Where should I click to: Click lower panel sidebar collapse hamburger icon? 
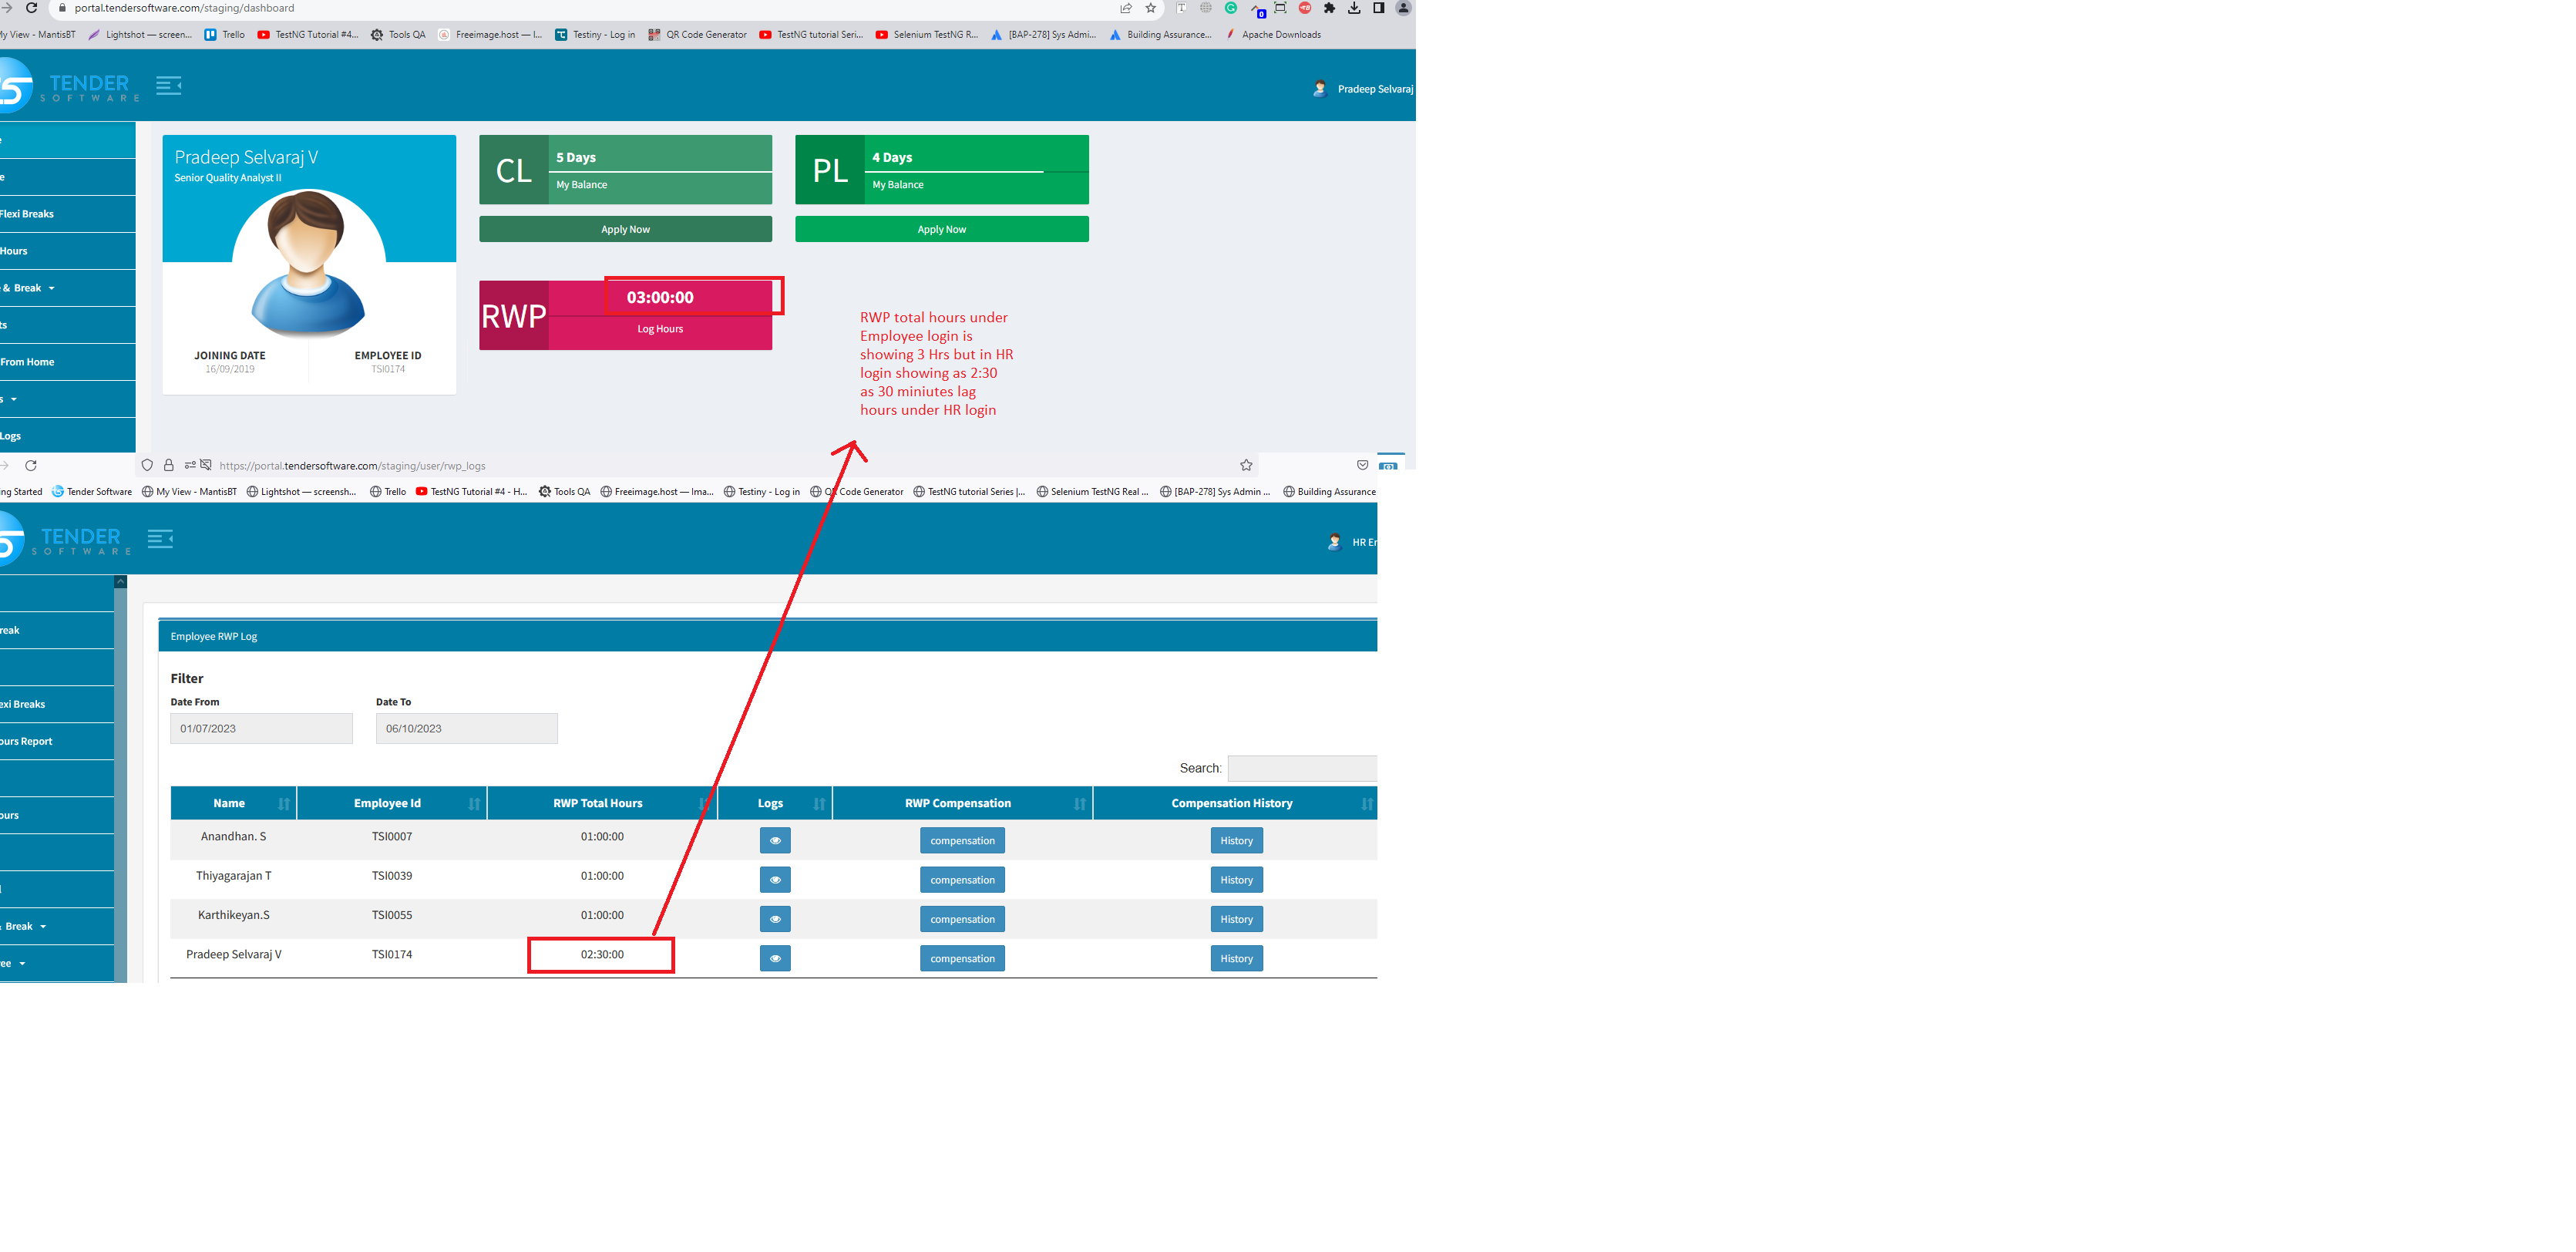160,539
